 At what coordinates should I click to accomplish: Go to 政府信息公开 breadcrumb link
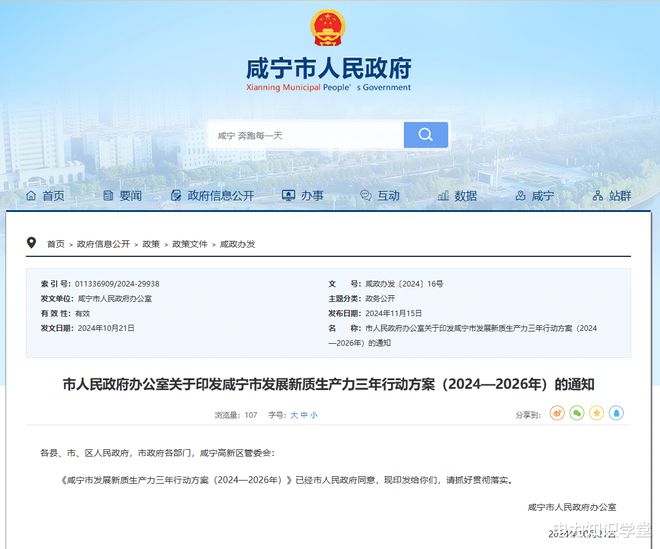(104, 244)
